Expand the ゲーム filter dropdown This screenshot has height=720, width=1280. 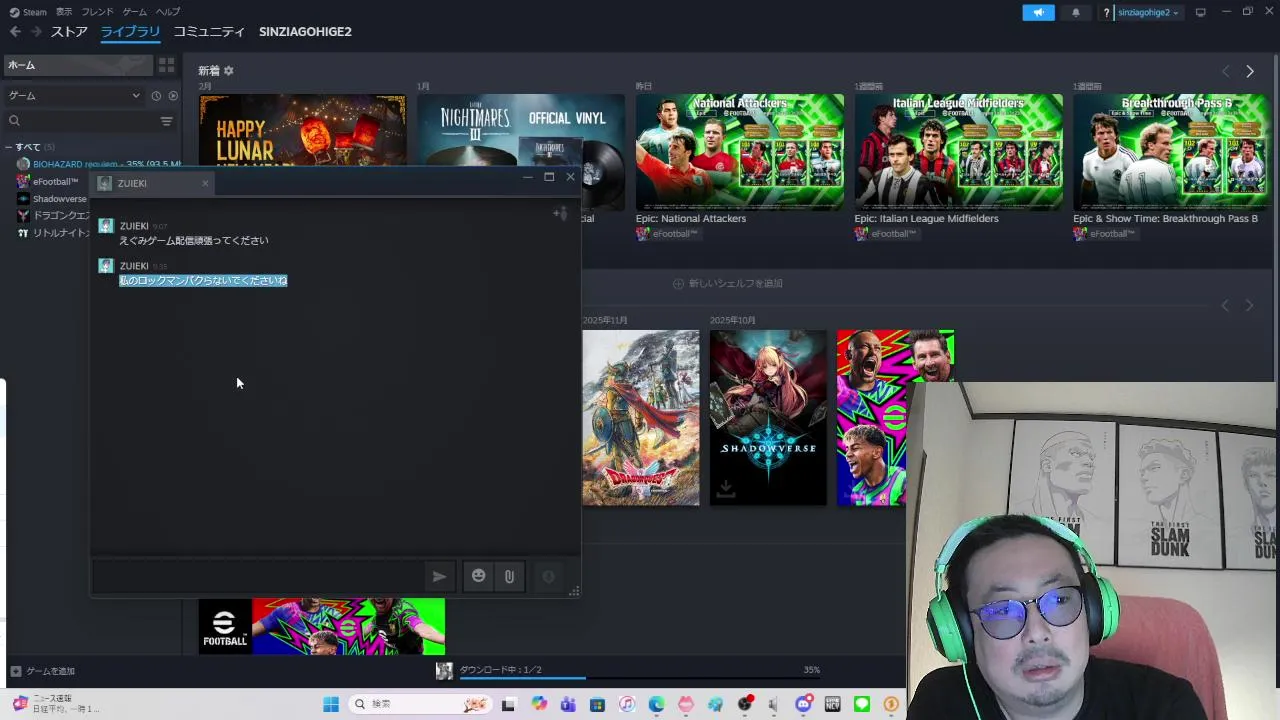pos(74,96)
